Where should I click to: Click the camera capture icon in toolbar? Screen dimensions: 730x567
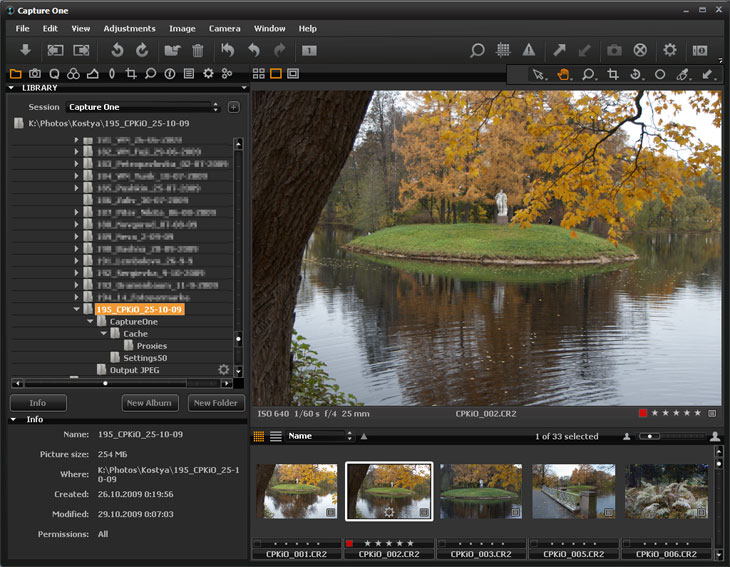pyautogui.click(x=614, y=50)
